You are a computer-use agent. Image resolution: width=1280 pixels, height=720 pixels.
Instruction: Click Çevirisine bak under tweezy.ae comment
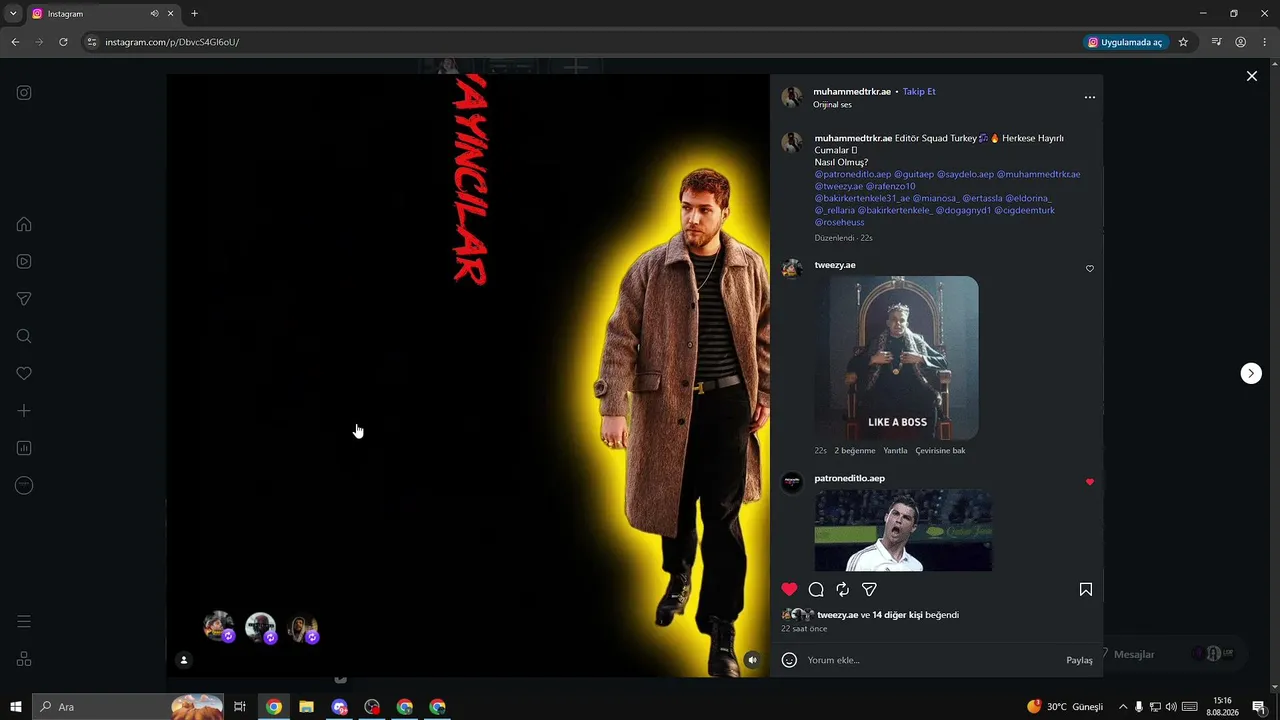[940, 451]
